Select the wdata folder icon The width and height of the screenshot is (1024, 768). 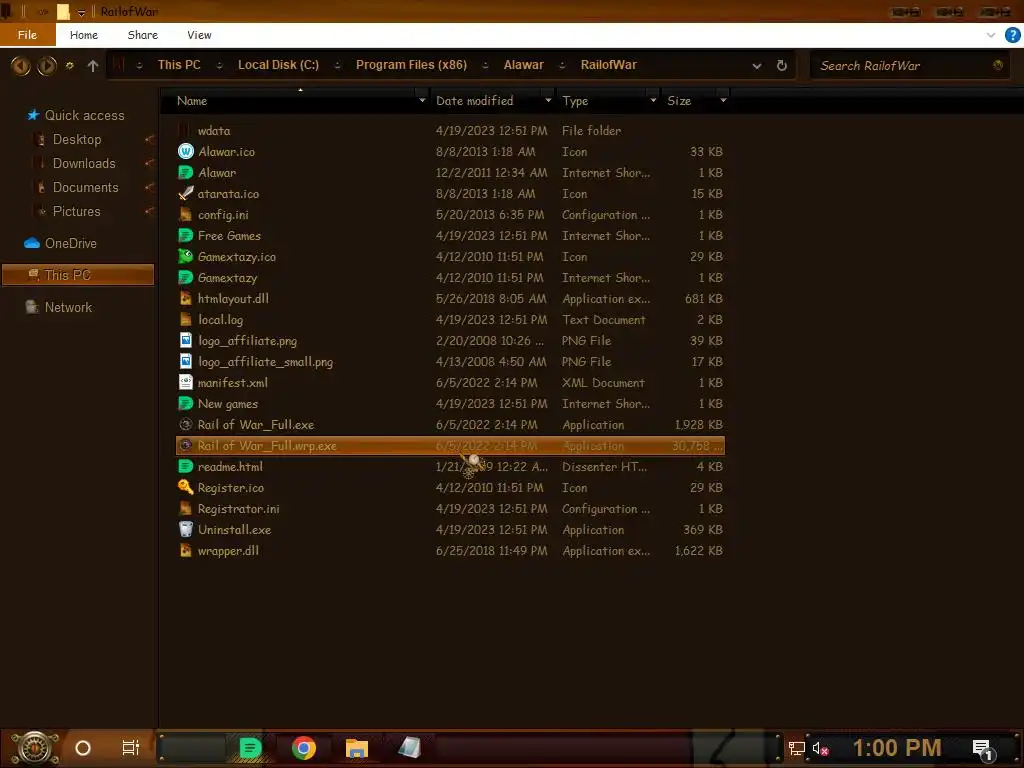point(185,131)
